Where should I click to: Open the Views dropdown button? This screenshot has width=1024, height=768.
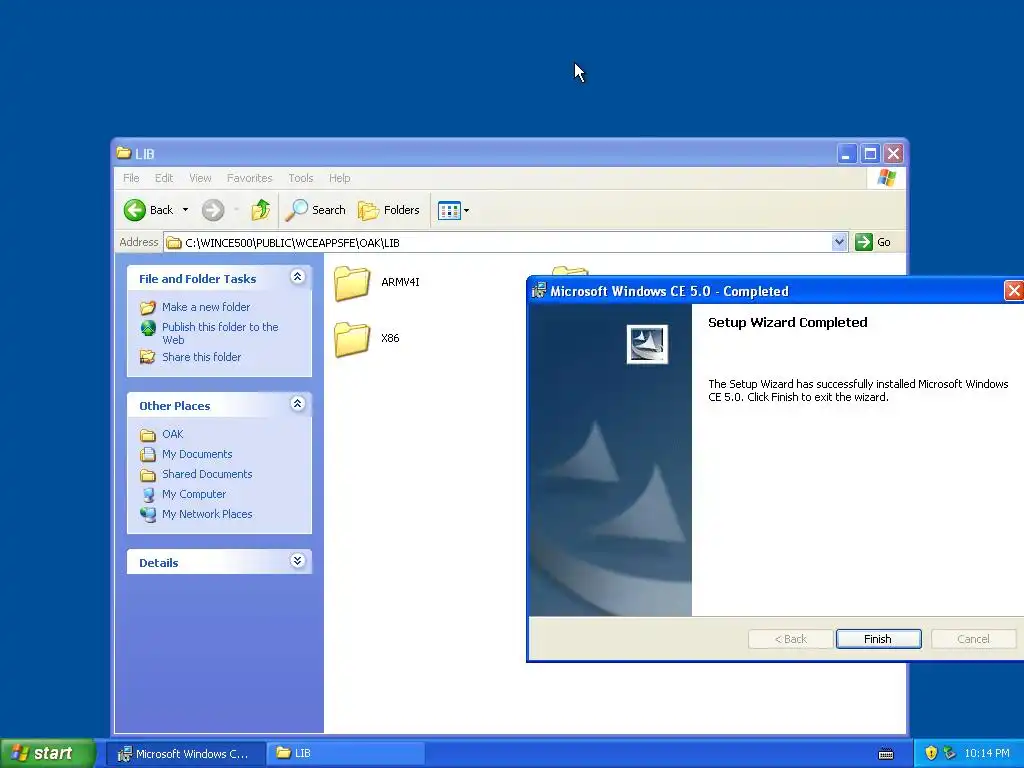coord(453,210)
